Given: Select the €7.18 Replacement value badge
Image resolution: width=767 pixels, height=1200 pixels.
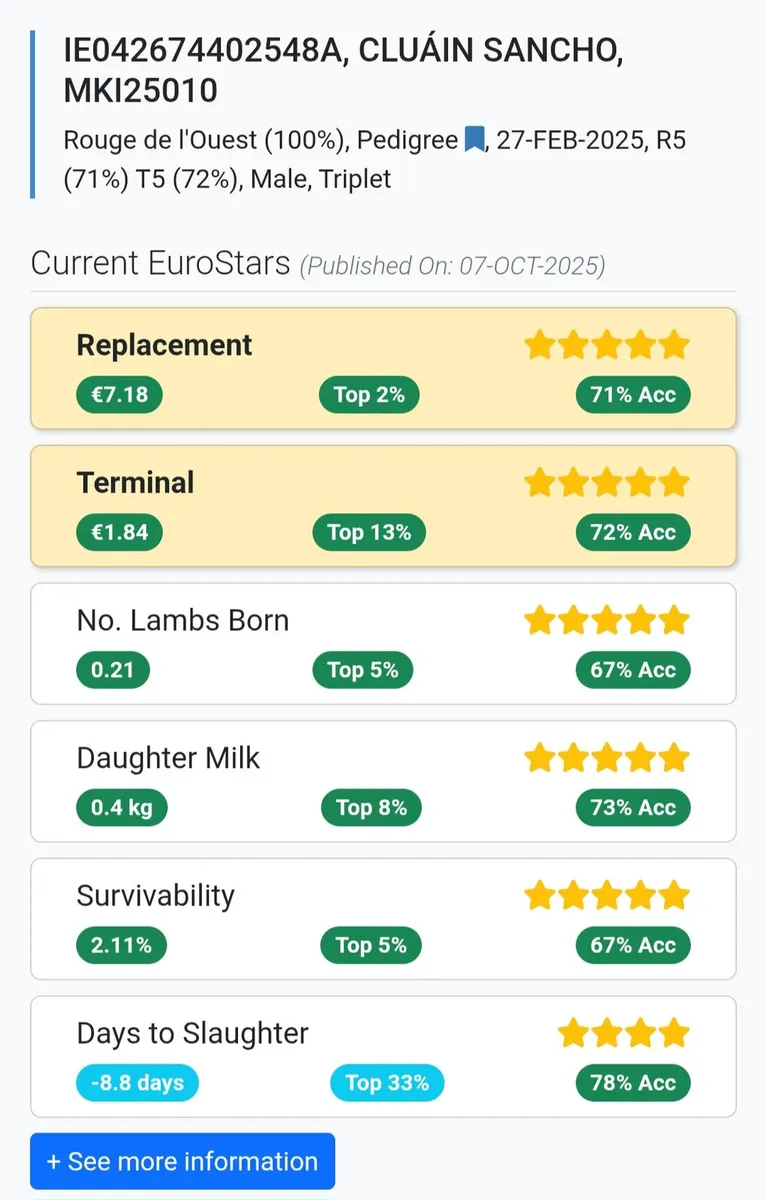Looking at the screenshot, I should (119, 395).
